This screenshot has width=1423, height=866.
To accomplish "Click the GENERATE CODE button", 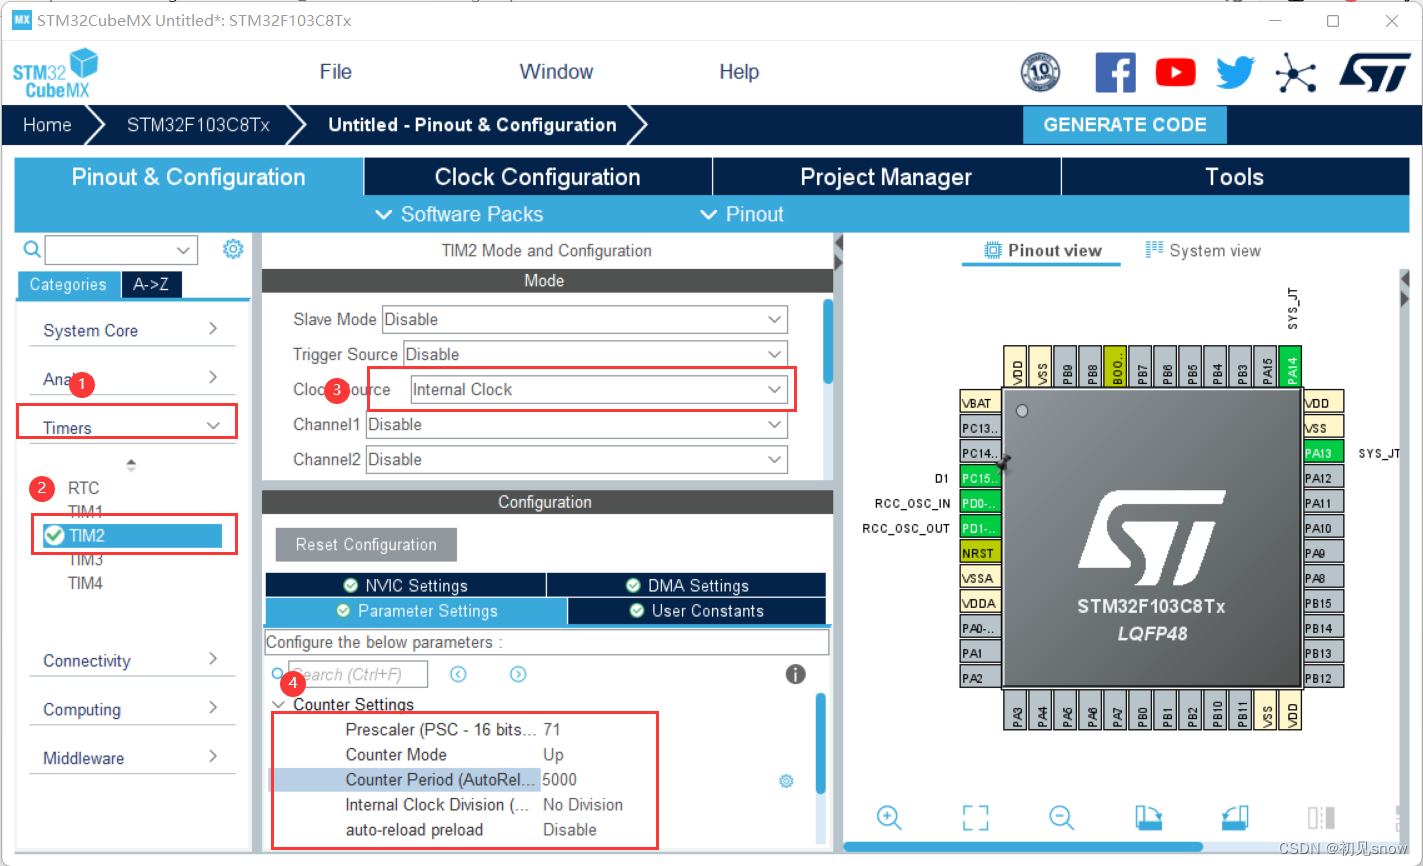I will [x=1125, y=125].
